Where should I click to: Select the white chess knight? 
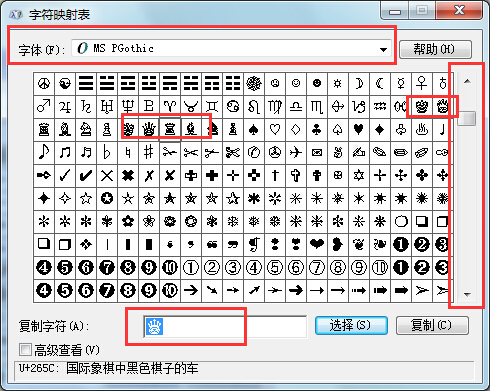(x=86, y=129)
